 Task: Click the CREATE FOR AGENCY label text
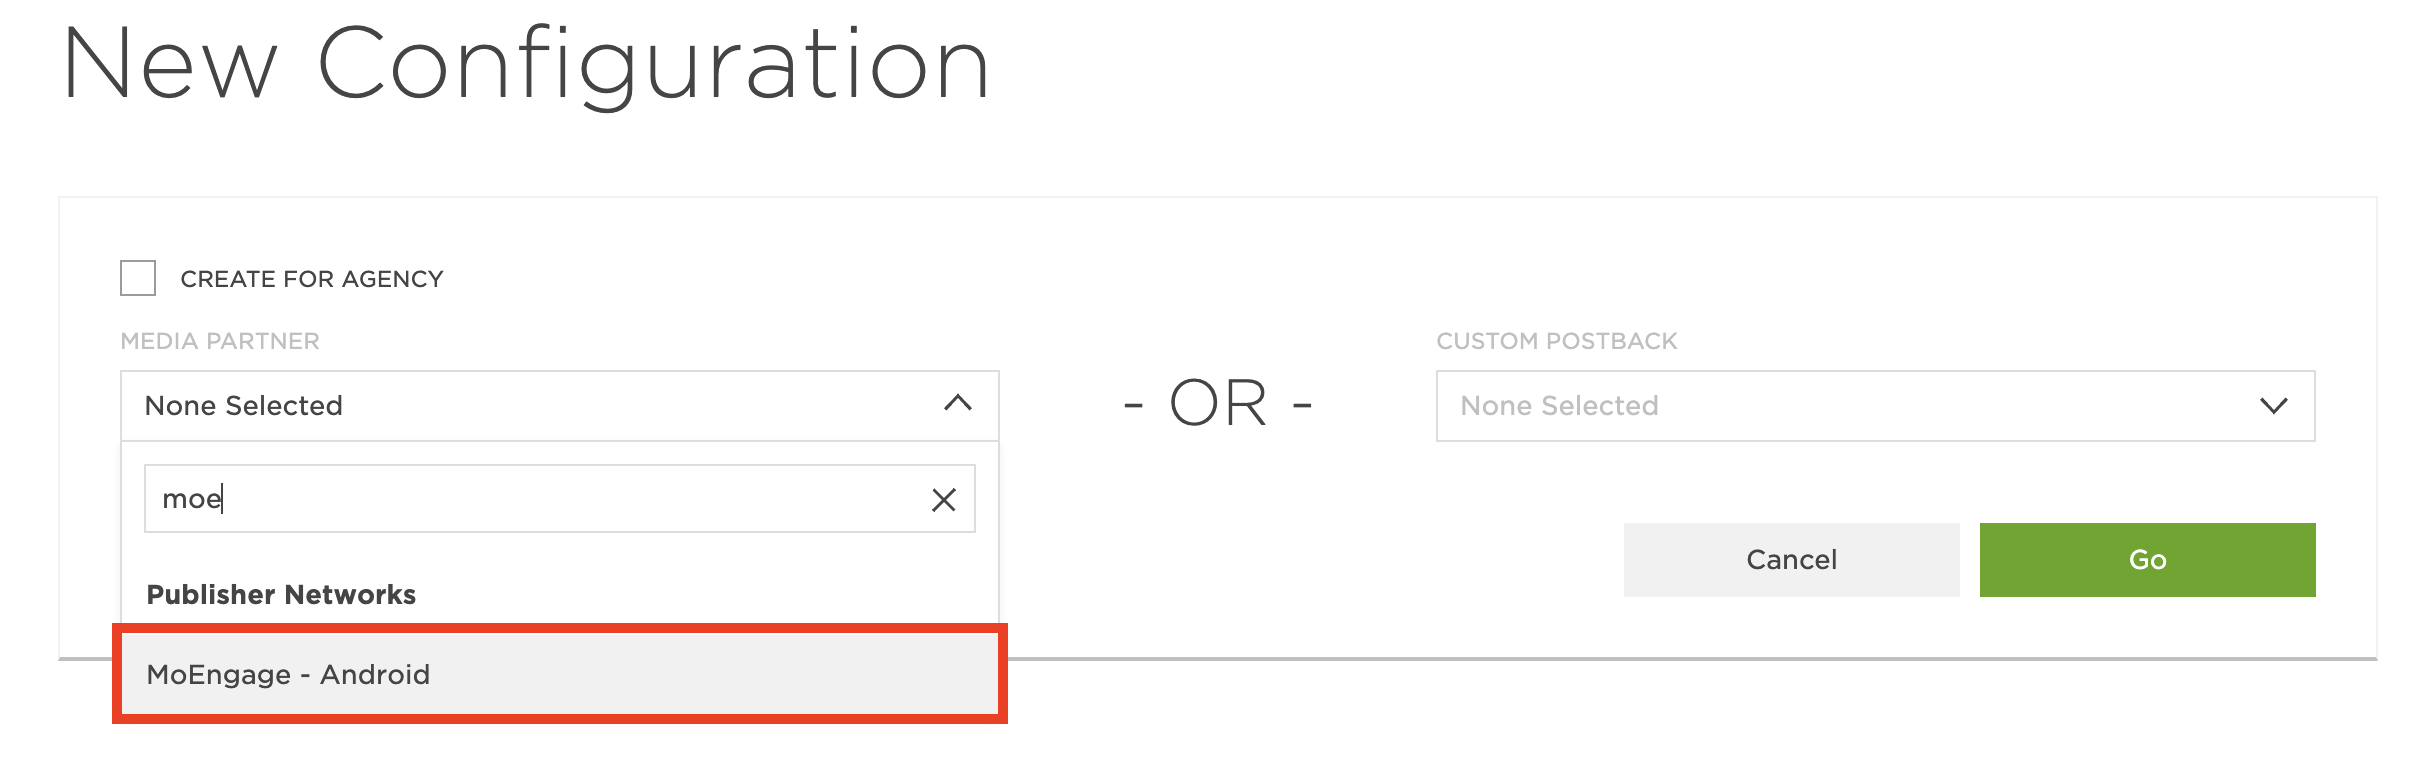coord(311,279)
